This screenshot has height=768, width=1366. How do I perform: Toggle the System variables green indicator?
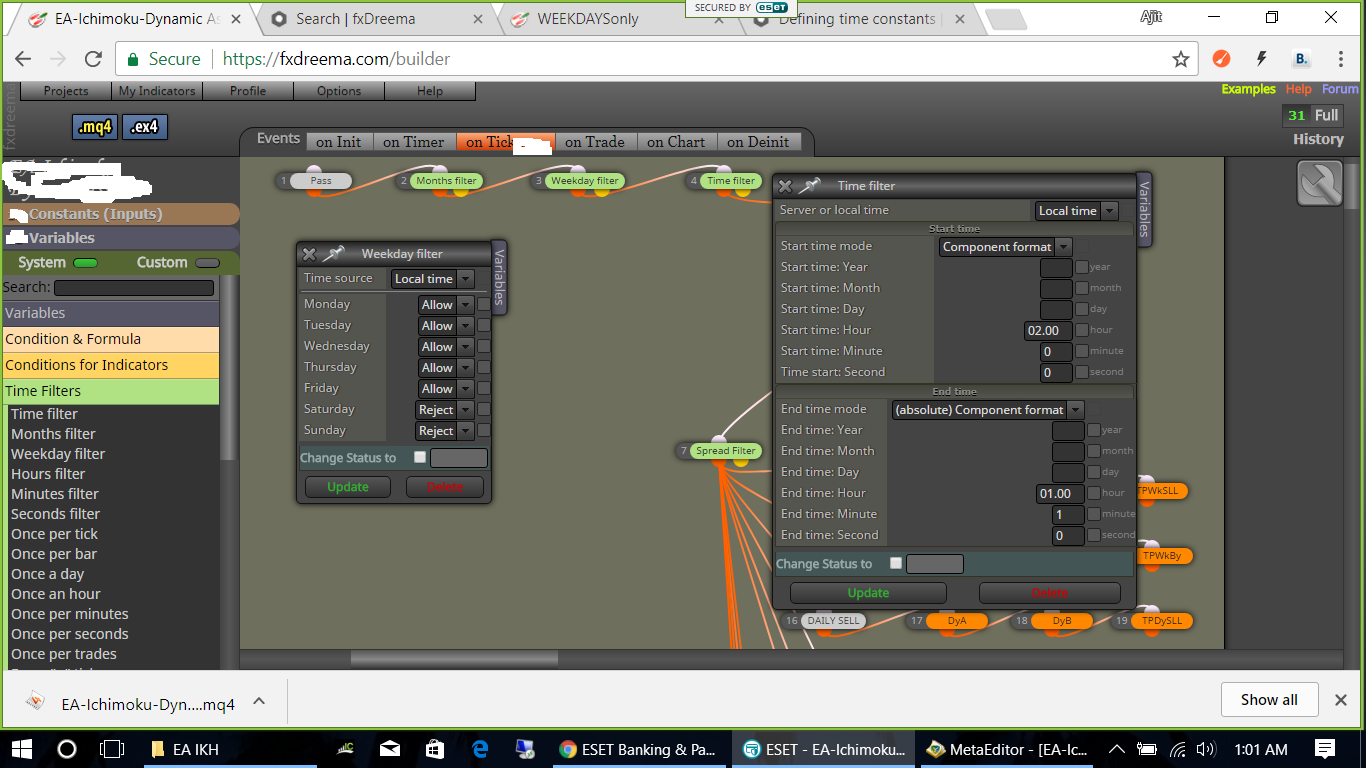point(85,263)
